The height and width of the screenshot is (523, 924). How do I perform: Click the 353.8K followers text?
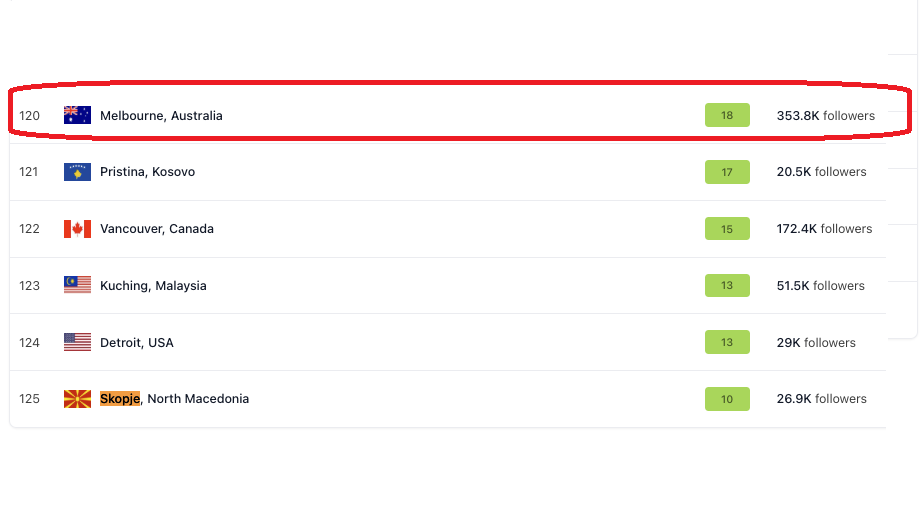point(825,116)
